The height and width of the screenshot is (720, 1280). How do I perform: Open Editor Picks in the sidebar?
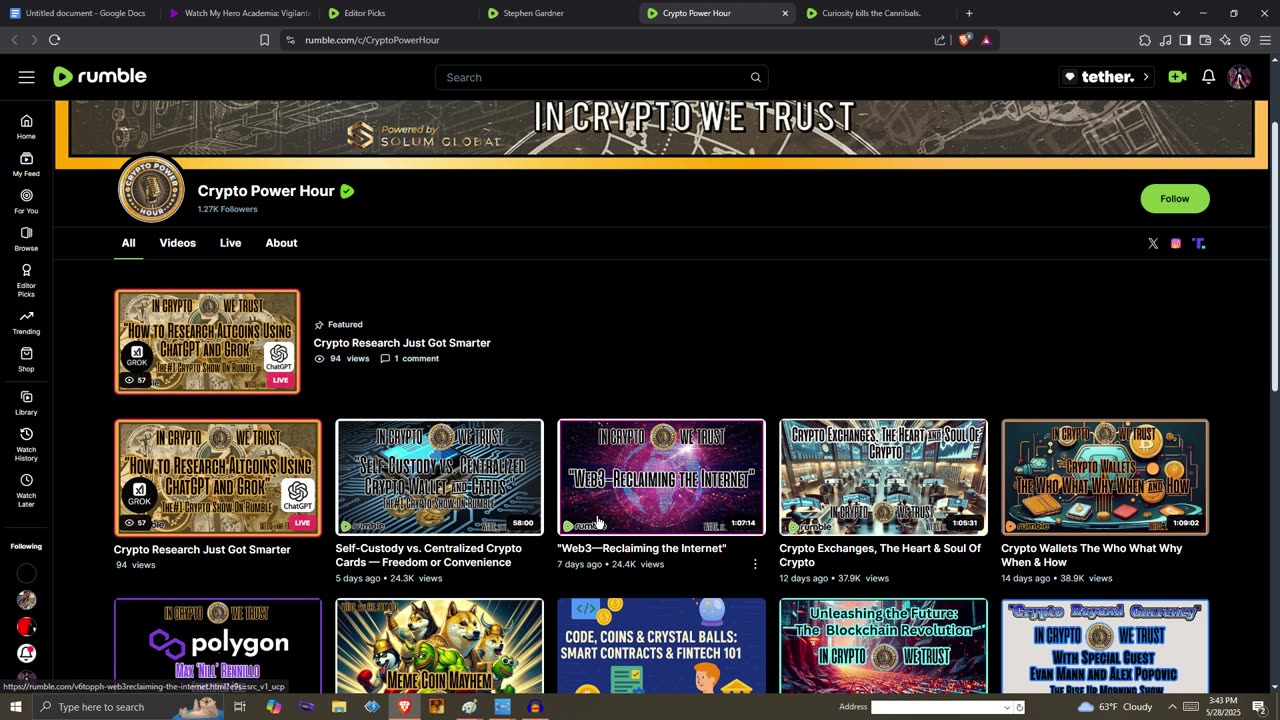(26, 281)
